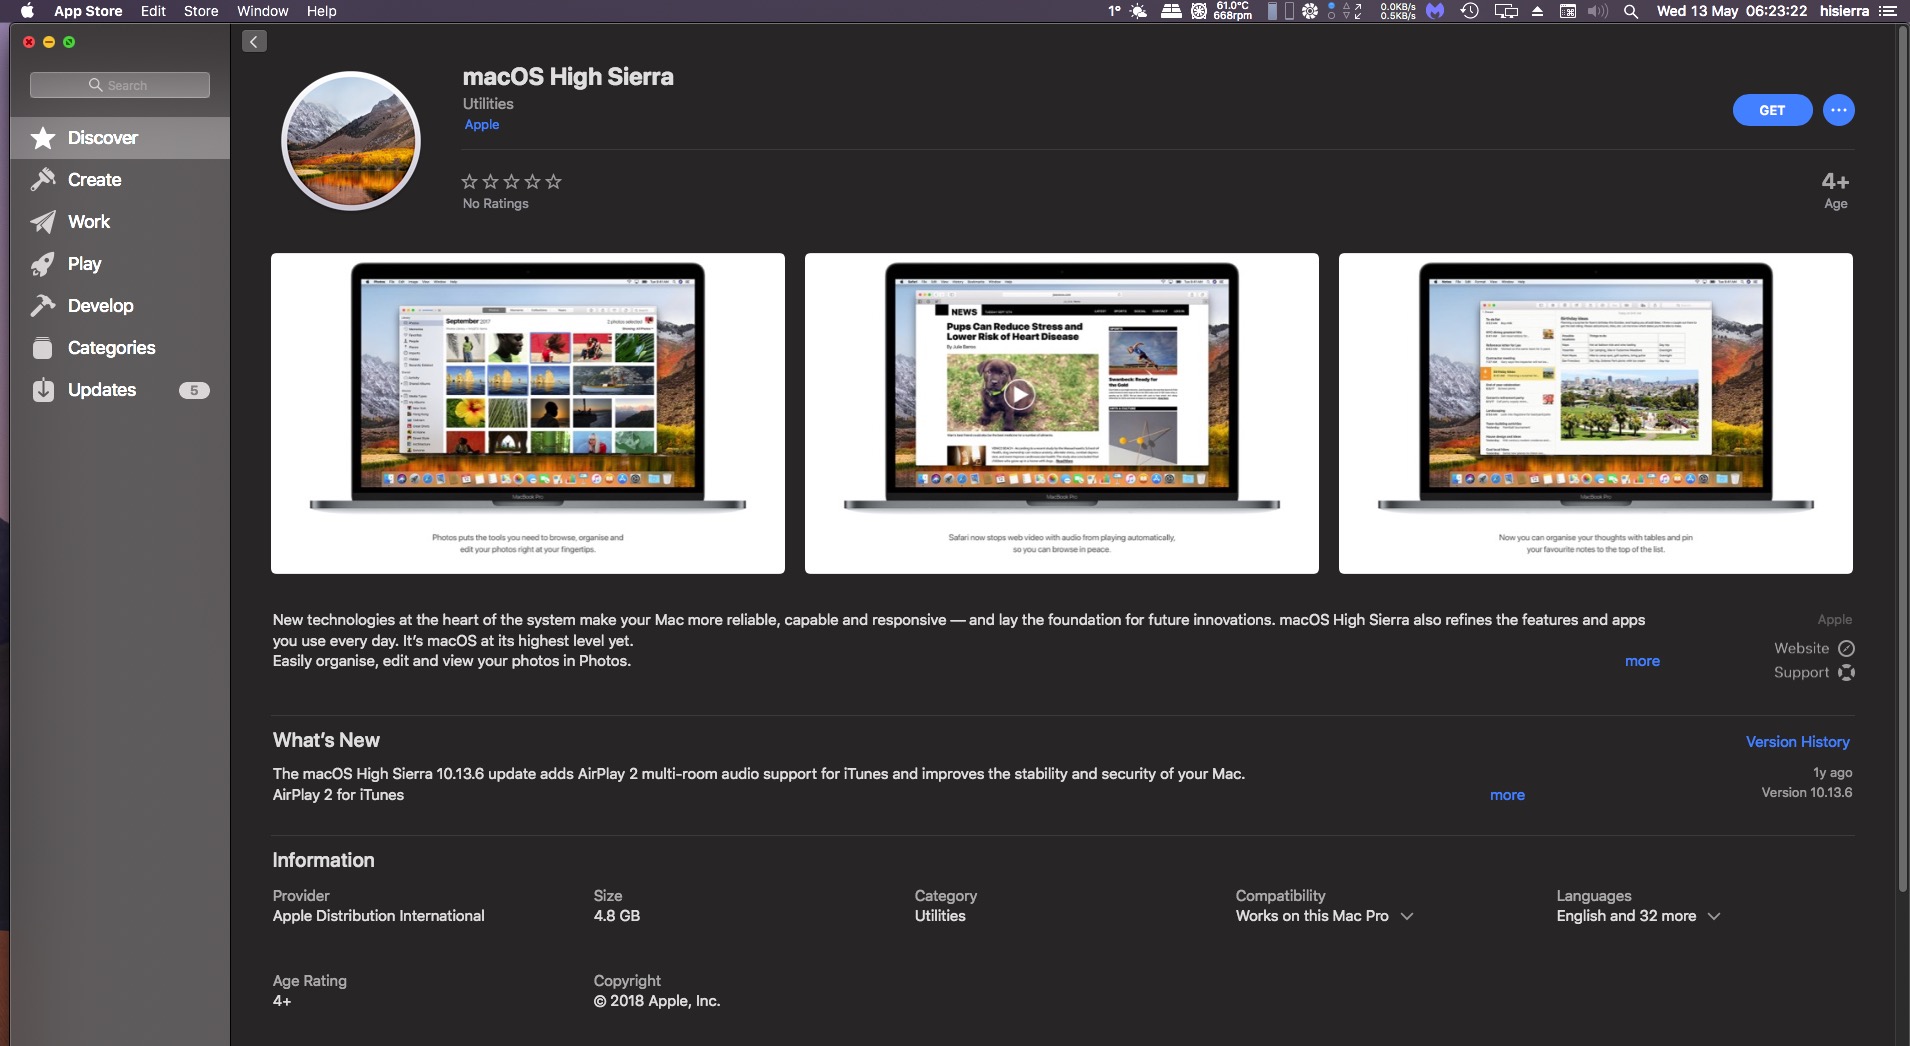
Task: Open the Store menu
Action: tap(201, 11)
